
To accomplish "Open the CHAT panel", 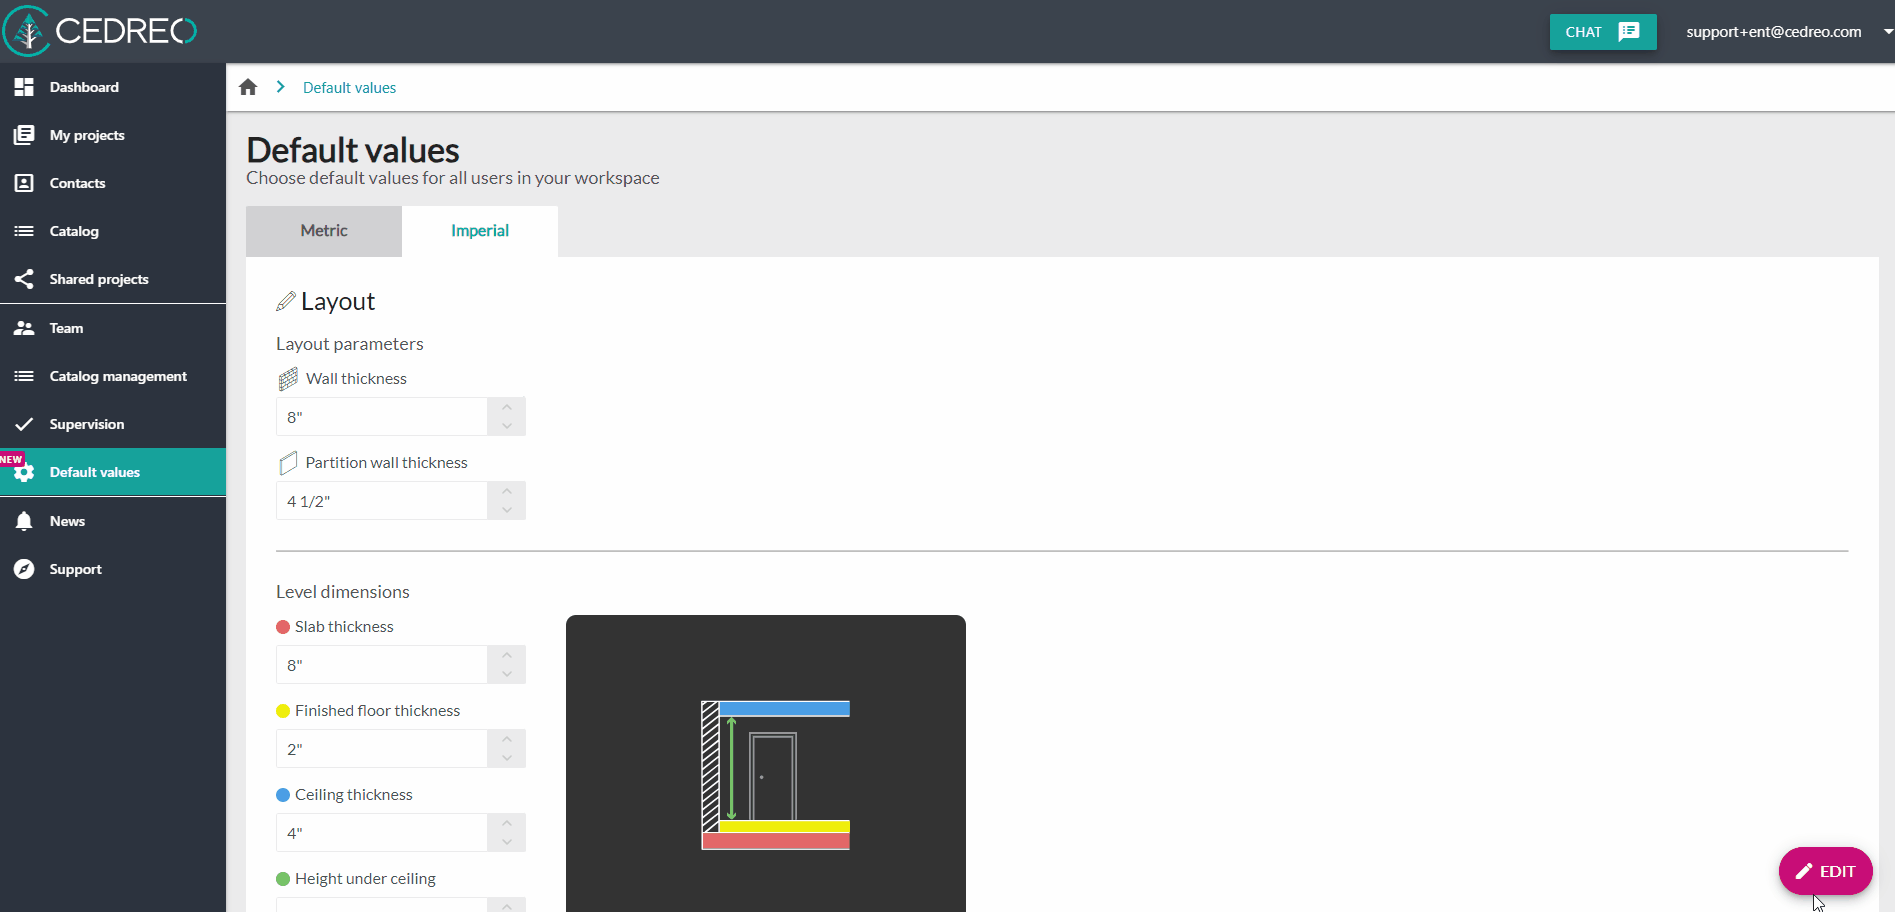I will pyautogui.click(x=1602, y=31).
